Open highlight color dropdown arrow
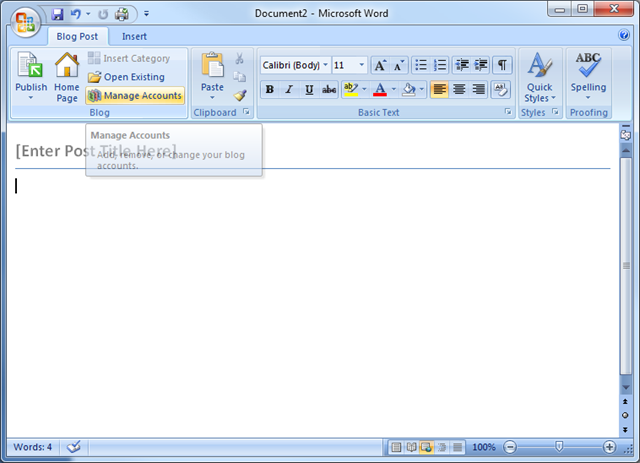This screenshot has width=640, height=463. click(x=364, y=89)
